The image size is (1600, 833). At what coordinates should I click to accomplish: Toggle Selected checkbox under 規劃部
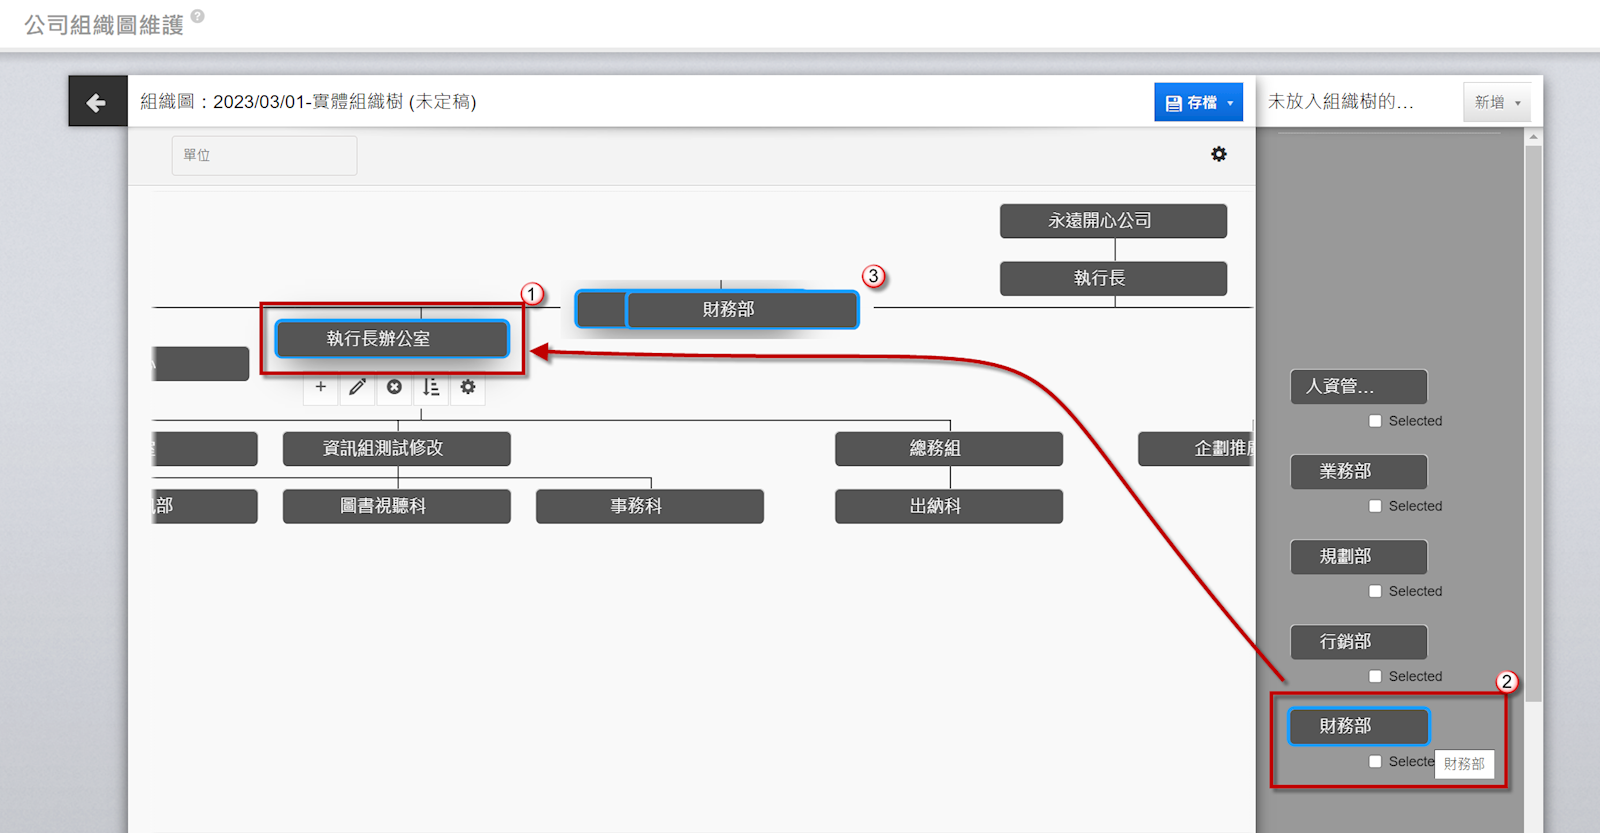pyautogui.click(x=1375, y=591)
